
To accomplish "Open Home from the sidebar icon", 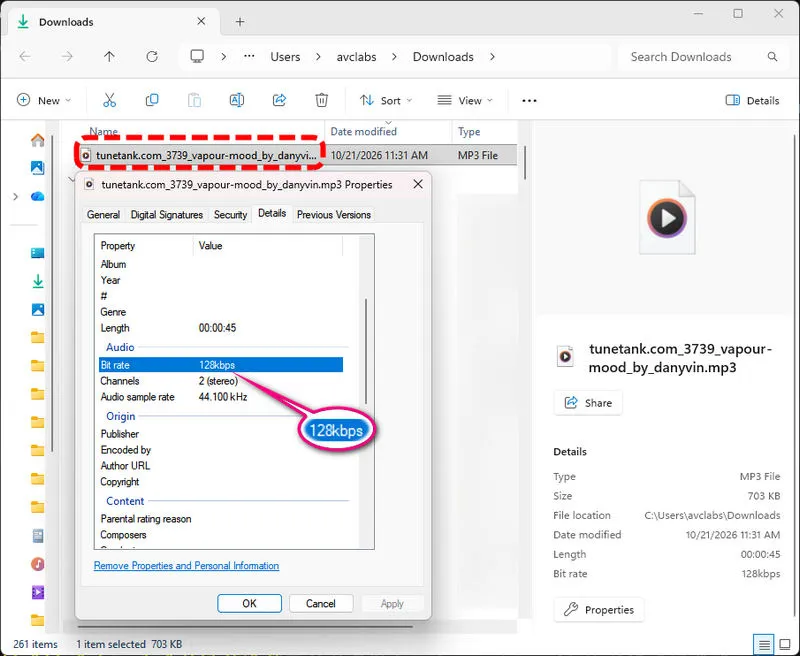I will 37,140.
